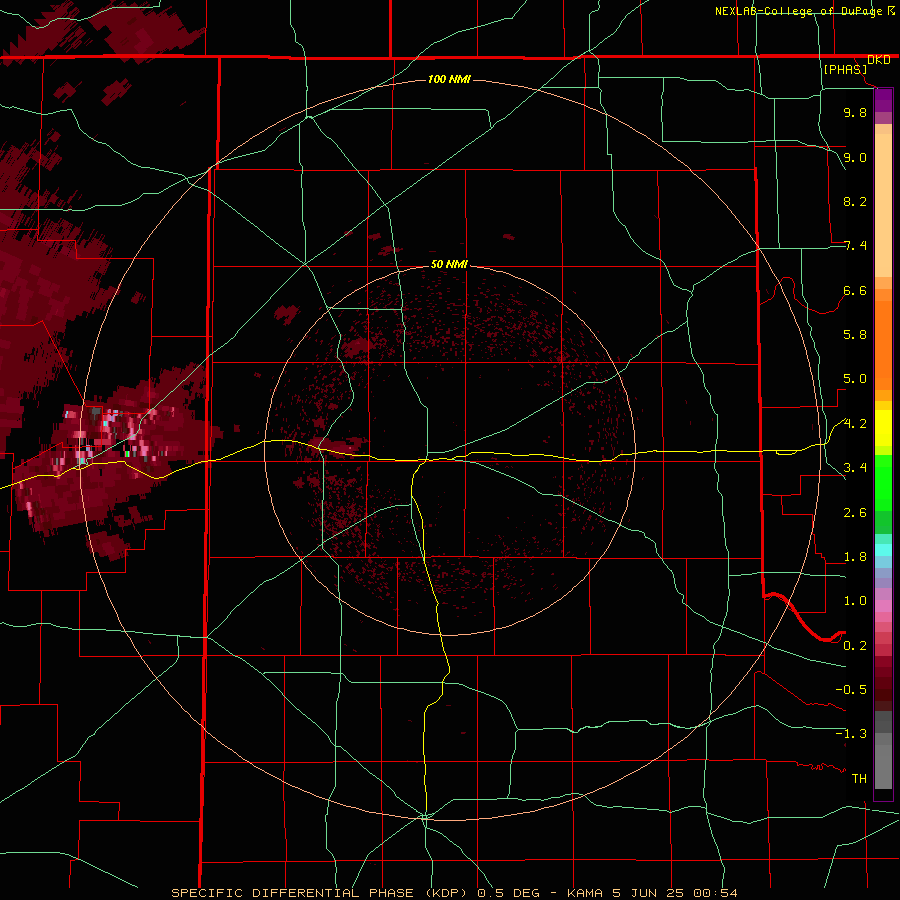This screenshot has height=900, width=900.
Task: Pick the cyan segment of the color bar
Action: click(883, 550)
